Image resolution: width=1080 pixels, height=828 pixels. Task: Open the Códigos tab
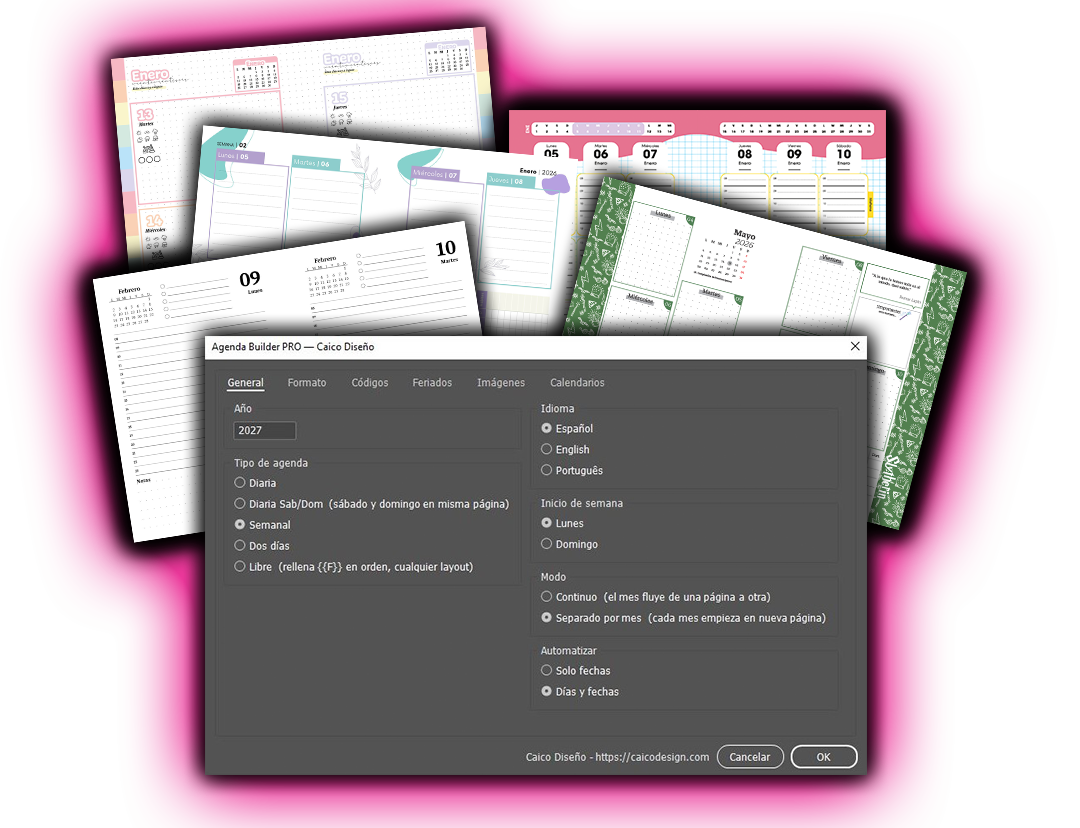tap(369, 382)
